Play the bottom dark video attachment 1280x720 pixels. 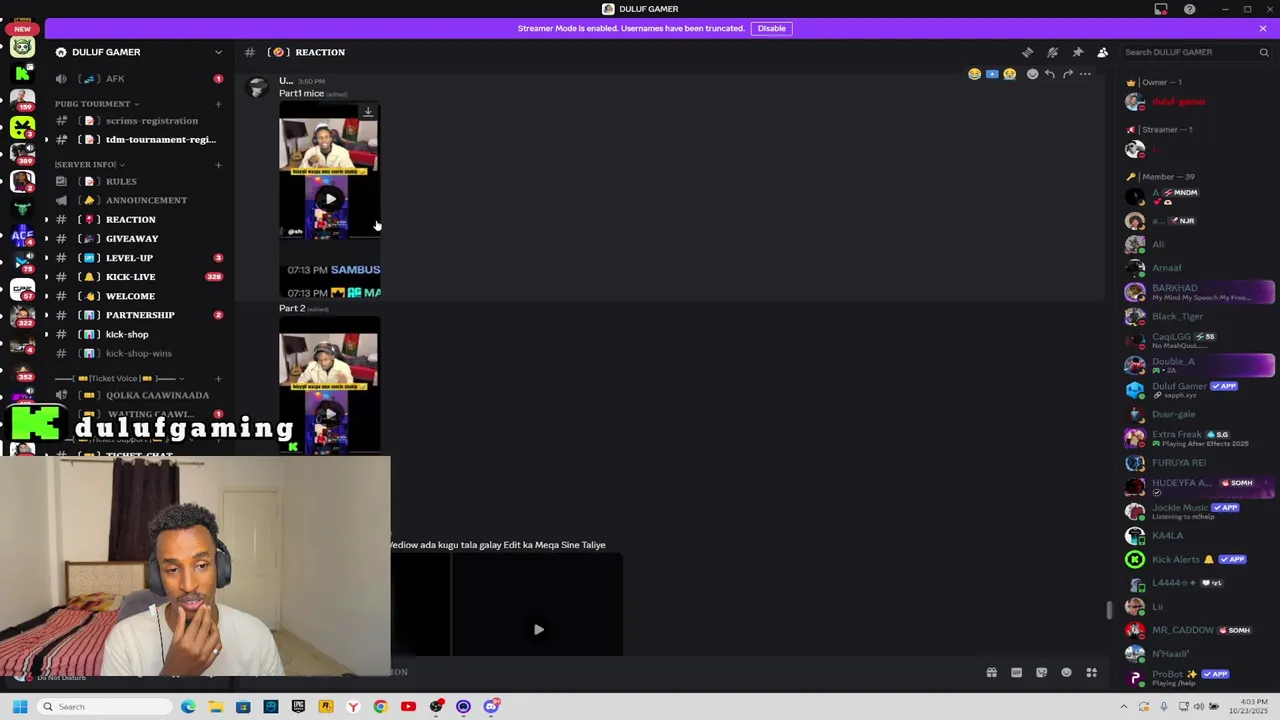(x=538, y=629)
